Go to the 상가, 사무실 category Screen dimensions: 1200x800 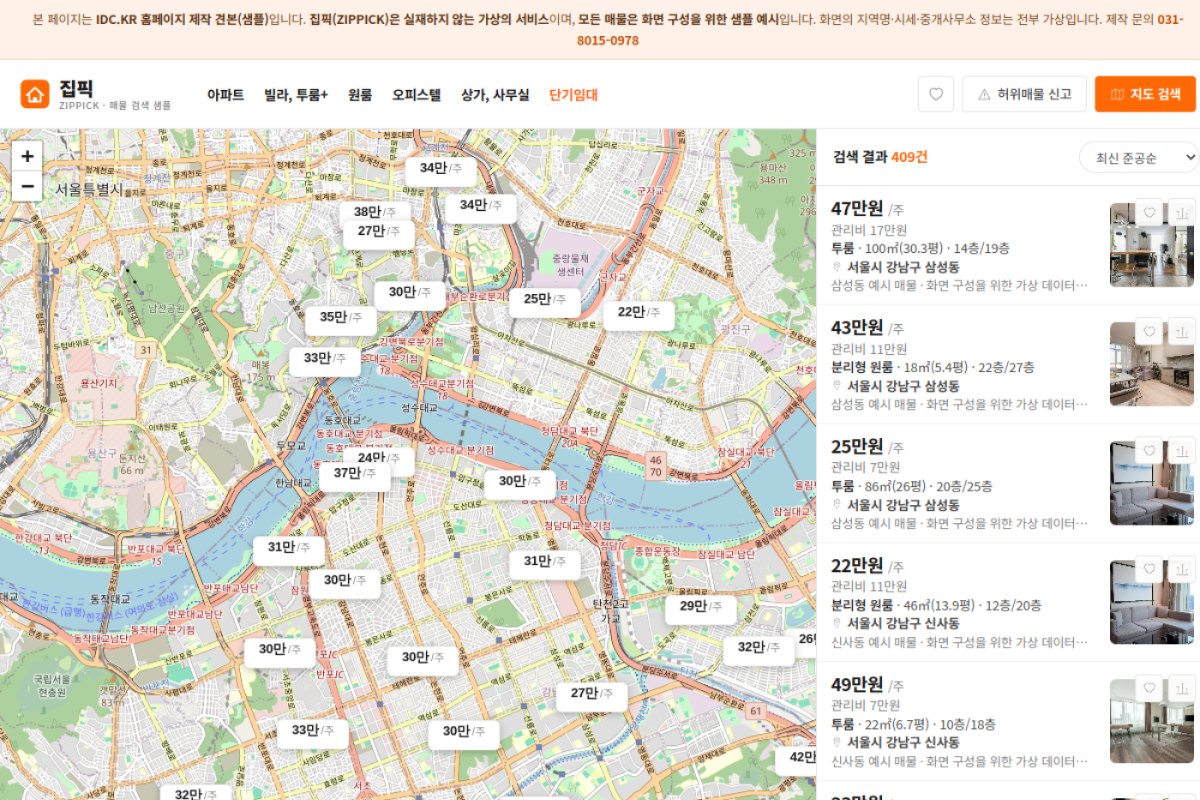495,95
